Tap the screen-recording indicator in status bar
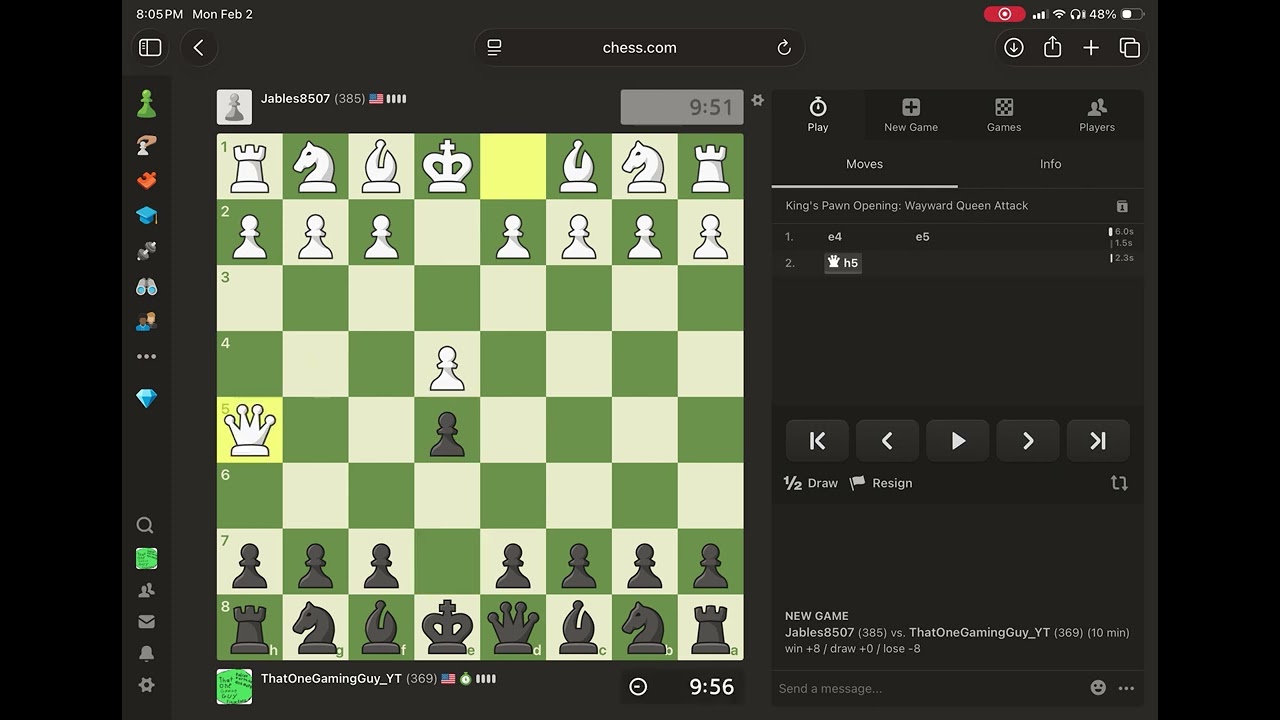This screenshot has width=1280, height=720. pyautogui.click(x=1004, y=14)
